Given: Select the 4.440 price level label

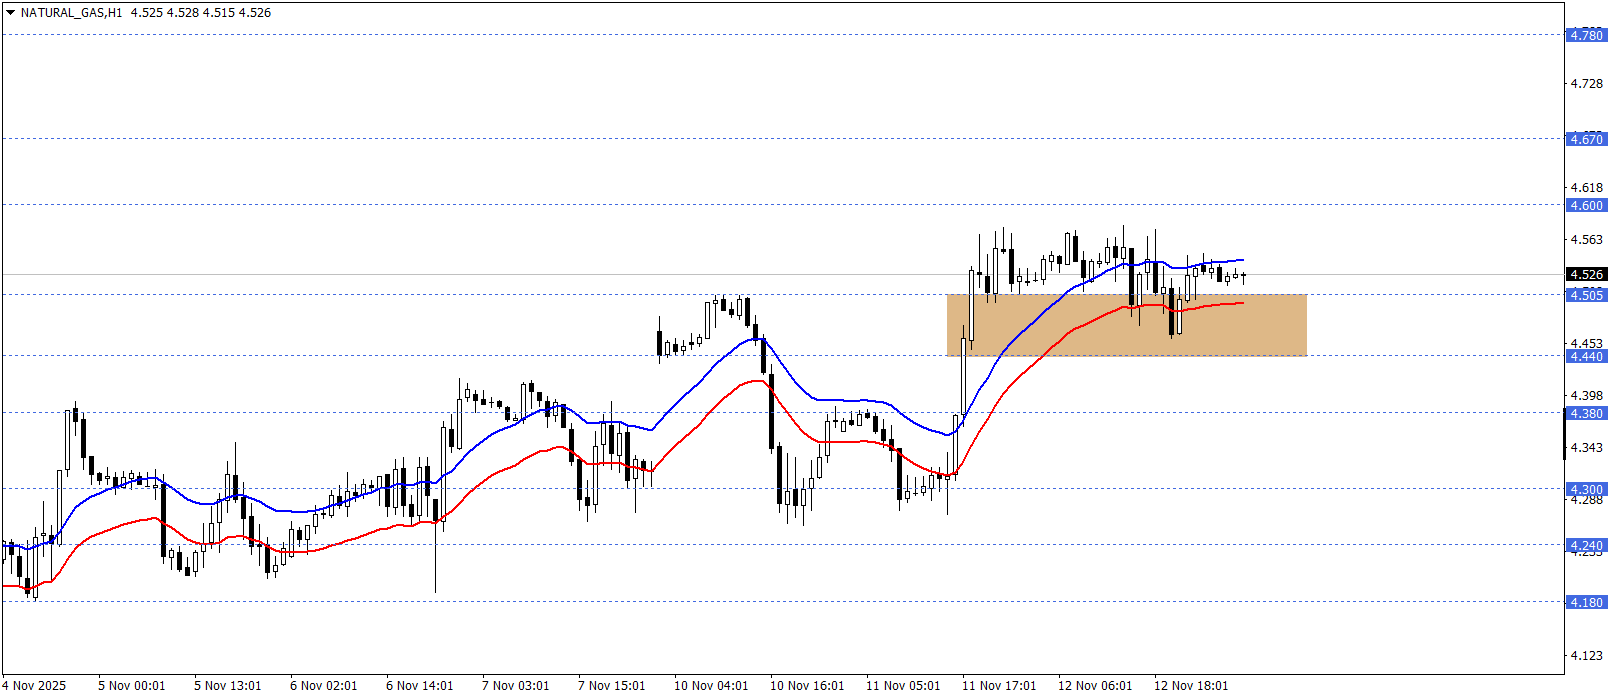Looking at the screenshot, I should pos(1585,357).
